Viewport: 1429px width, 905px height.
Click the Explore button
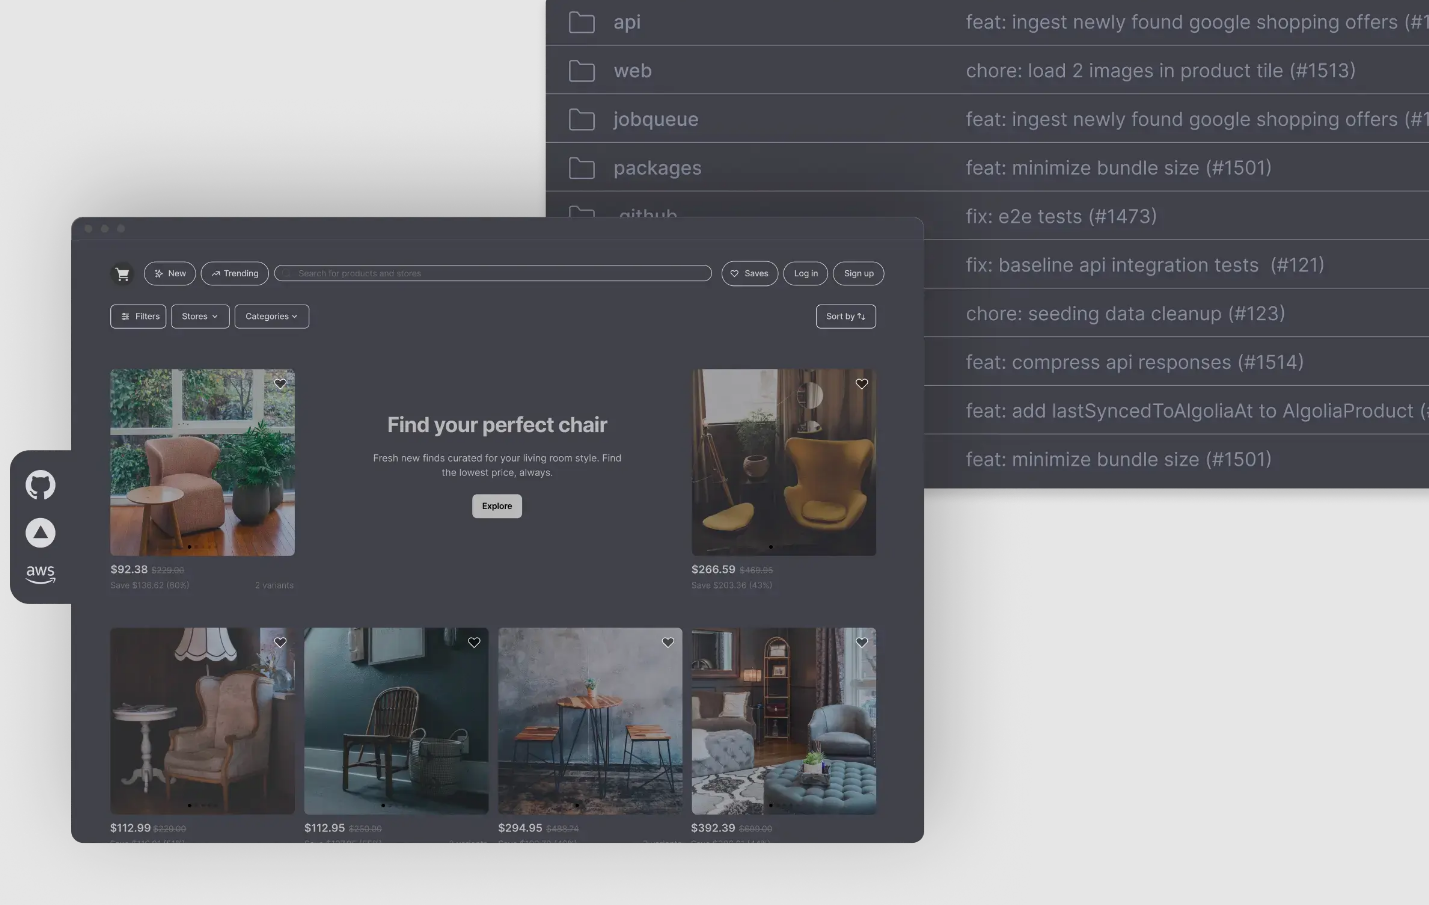click(x=497, y=506)
